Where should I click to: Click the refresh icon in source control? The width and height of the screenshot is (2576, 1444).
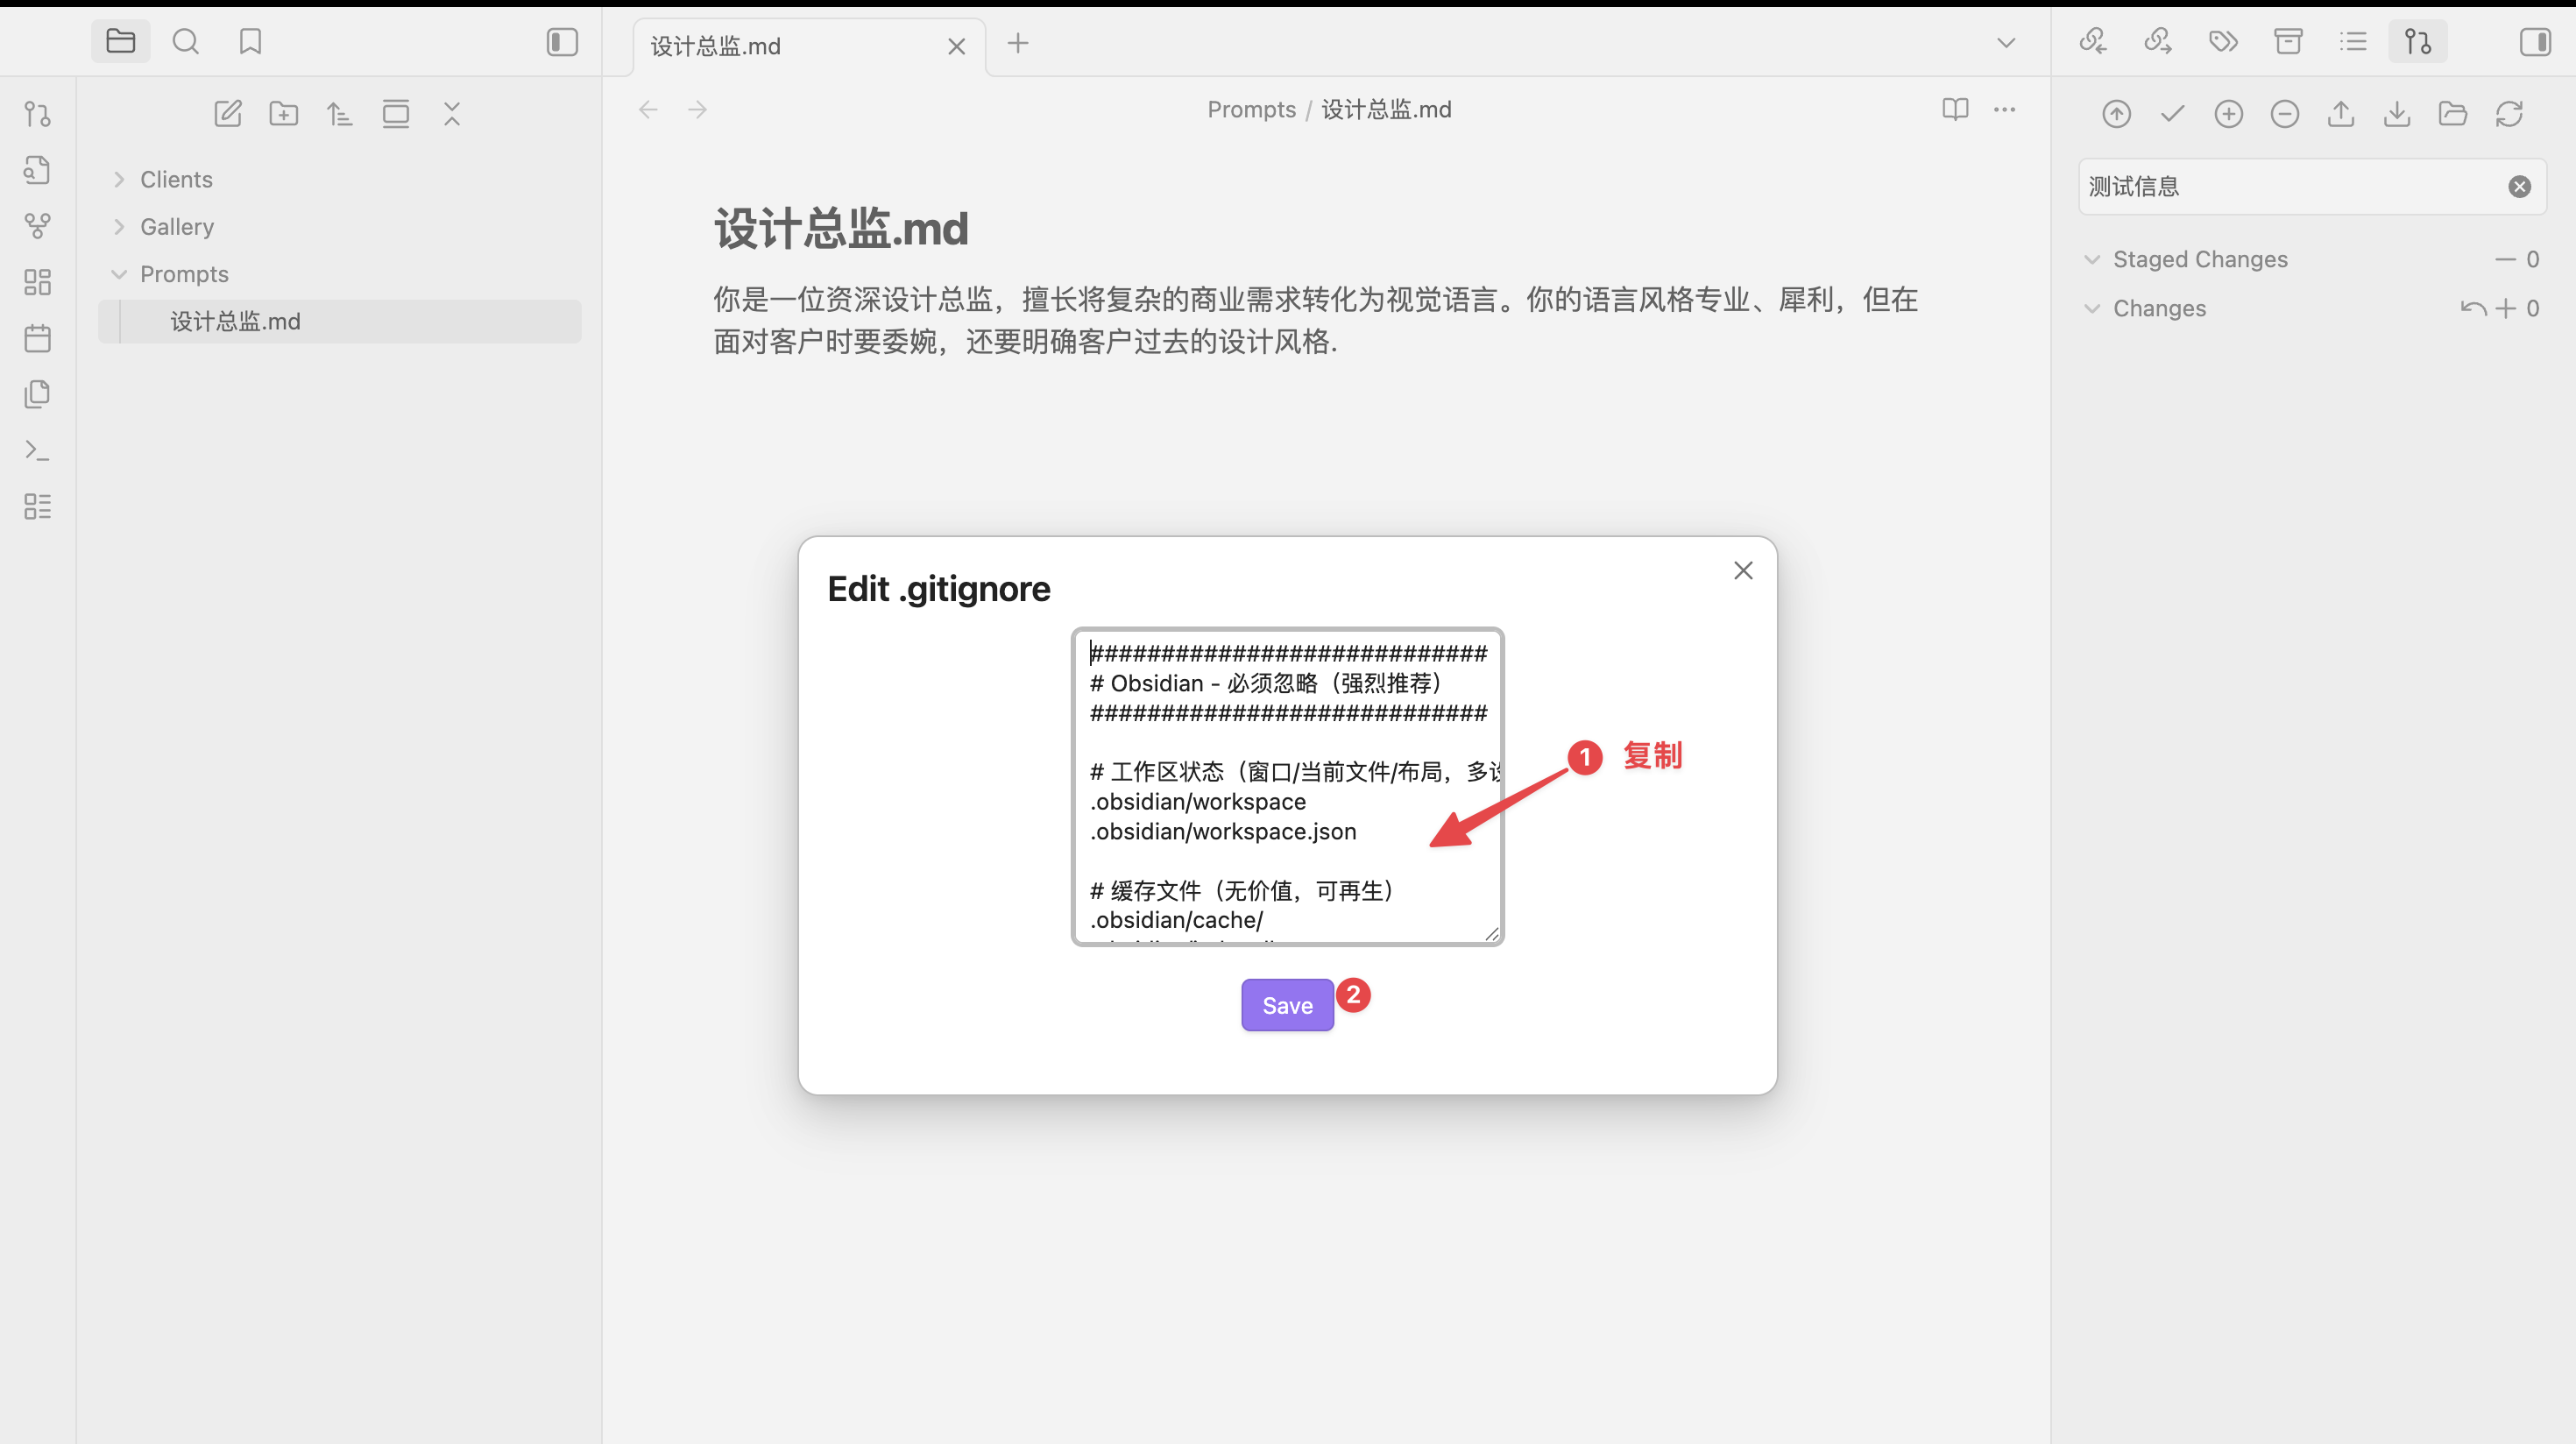tap(2509, 114)
